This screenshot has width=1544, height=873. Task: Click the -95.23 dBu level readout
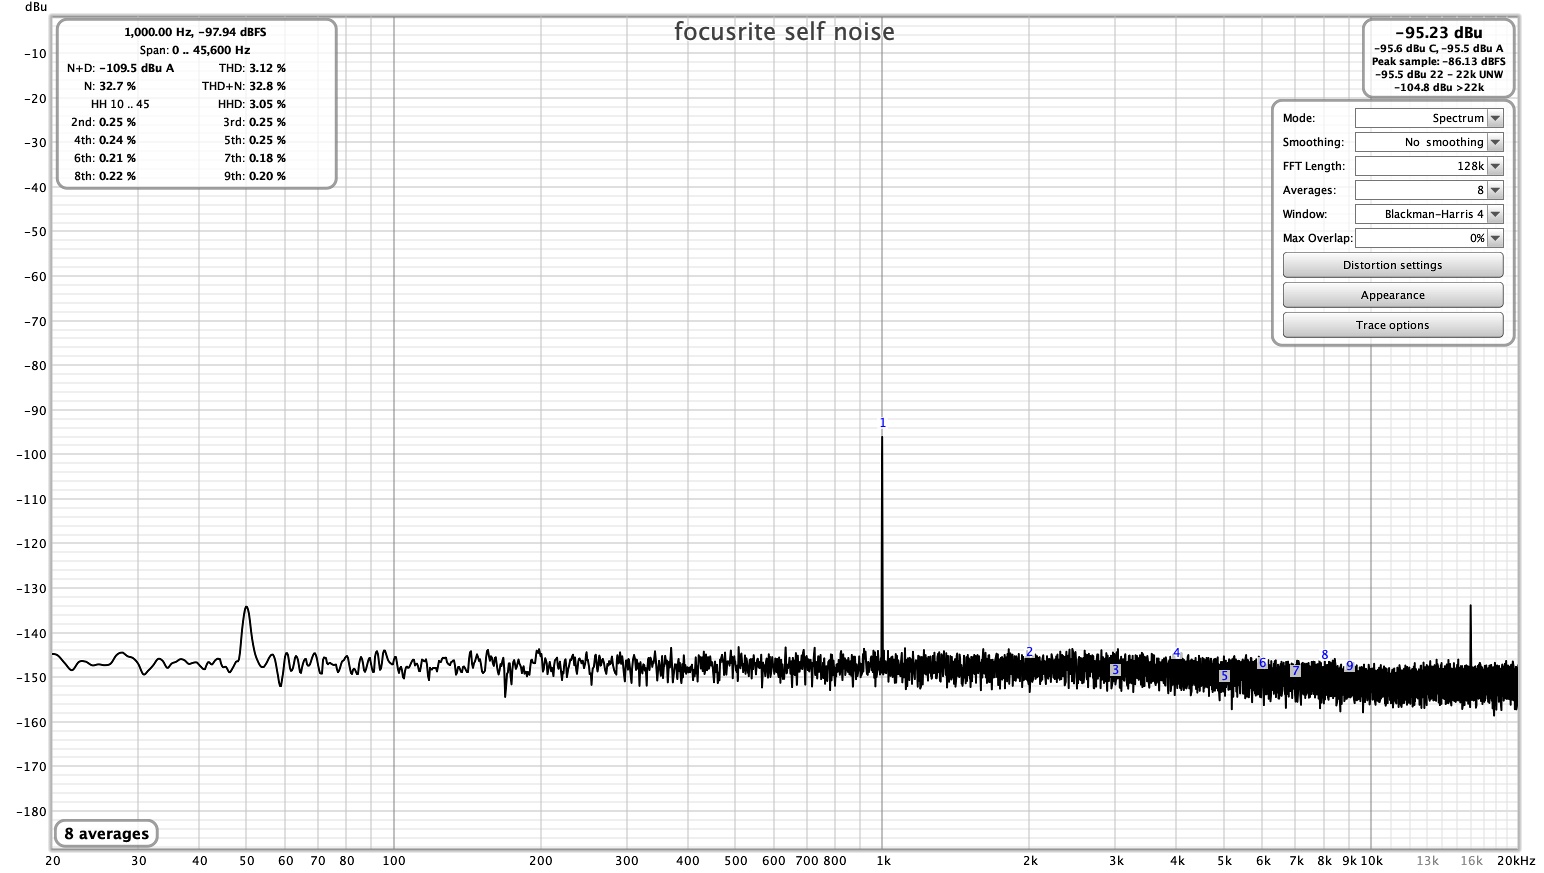coord(1438,32)
